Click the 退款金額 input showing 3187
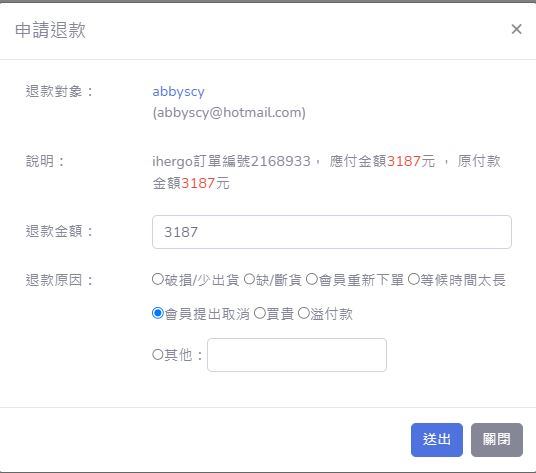Screen dimensions: 536x473 (x=332, y=232)
